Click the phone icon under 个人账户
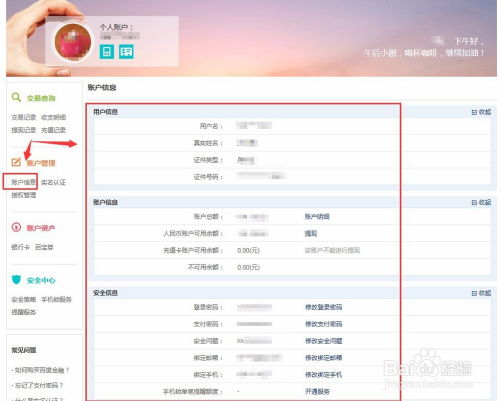 [x=107, y=52]
